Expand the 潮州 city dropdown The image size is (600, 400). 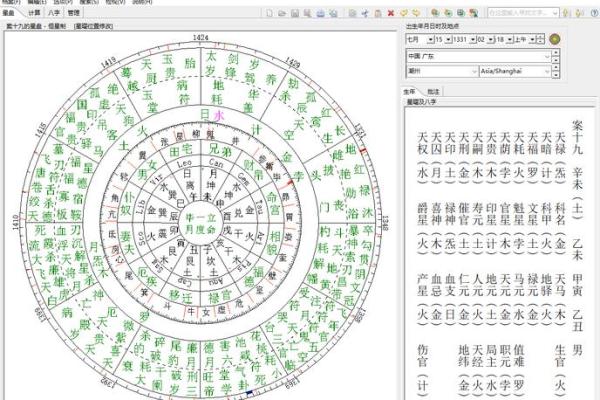pyautogui.click(x=473, y=73)
